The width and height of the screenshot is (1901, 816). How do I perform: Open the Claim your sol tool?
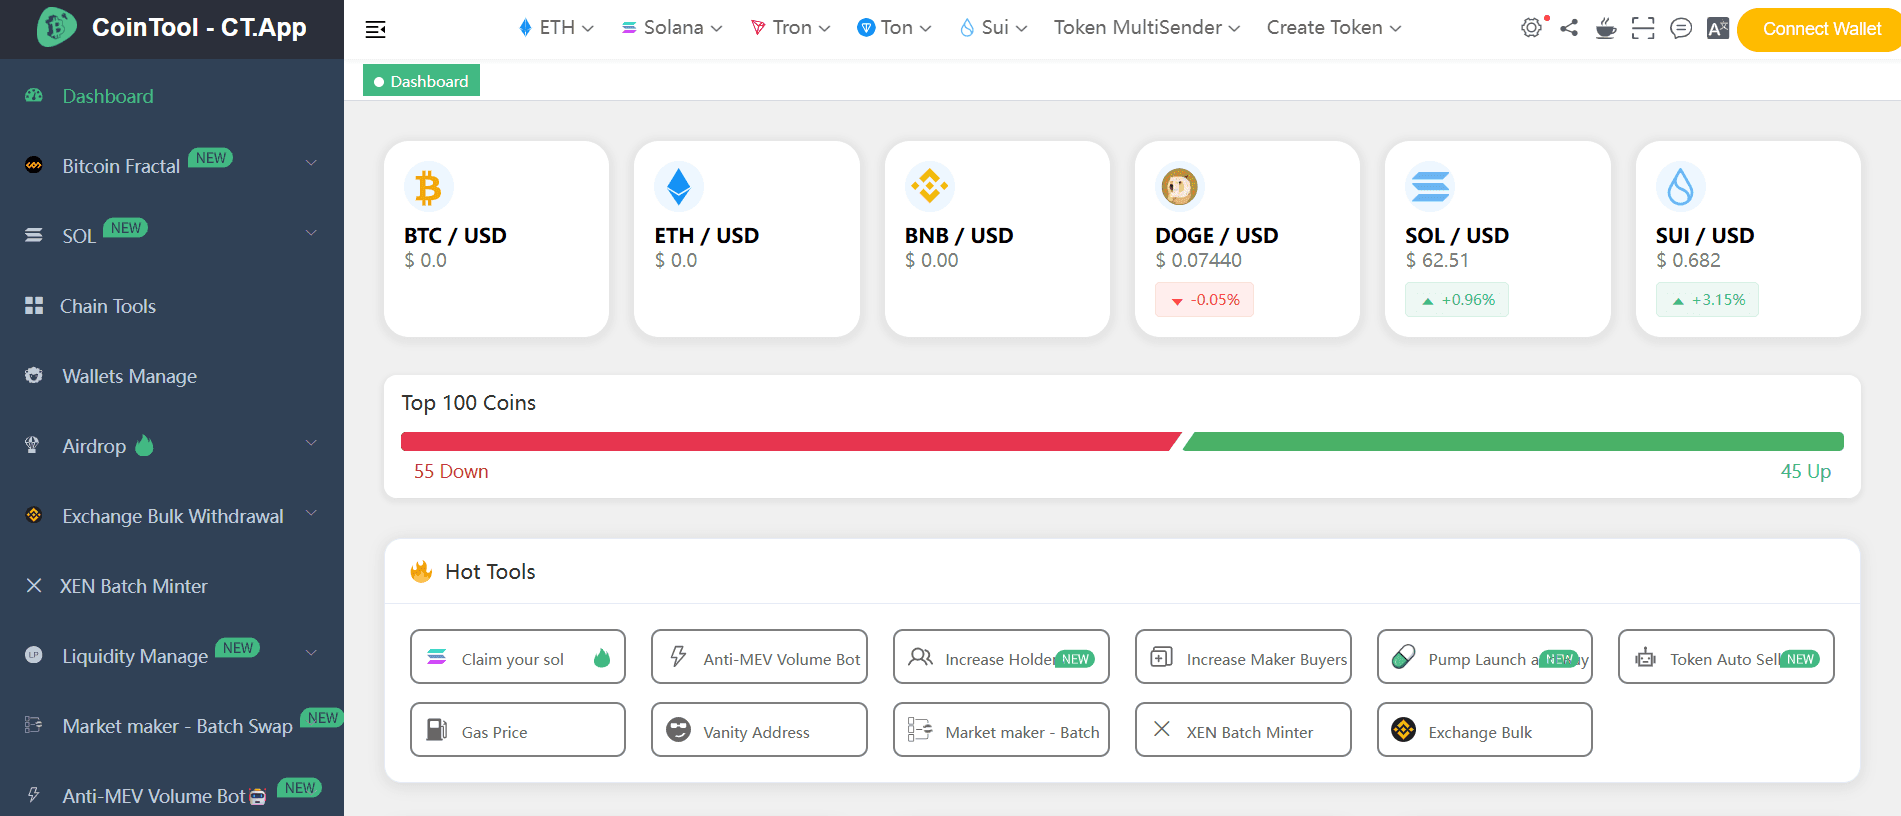pyautogui.click(x=518, y=657)
